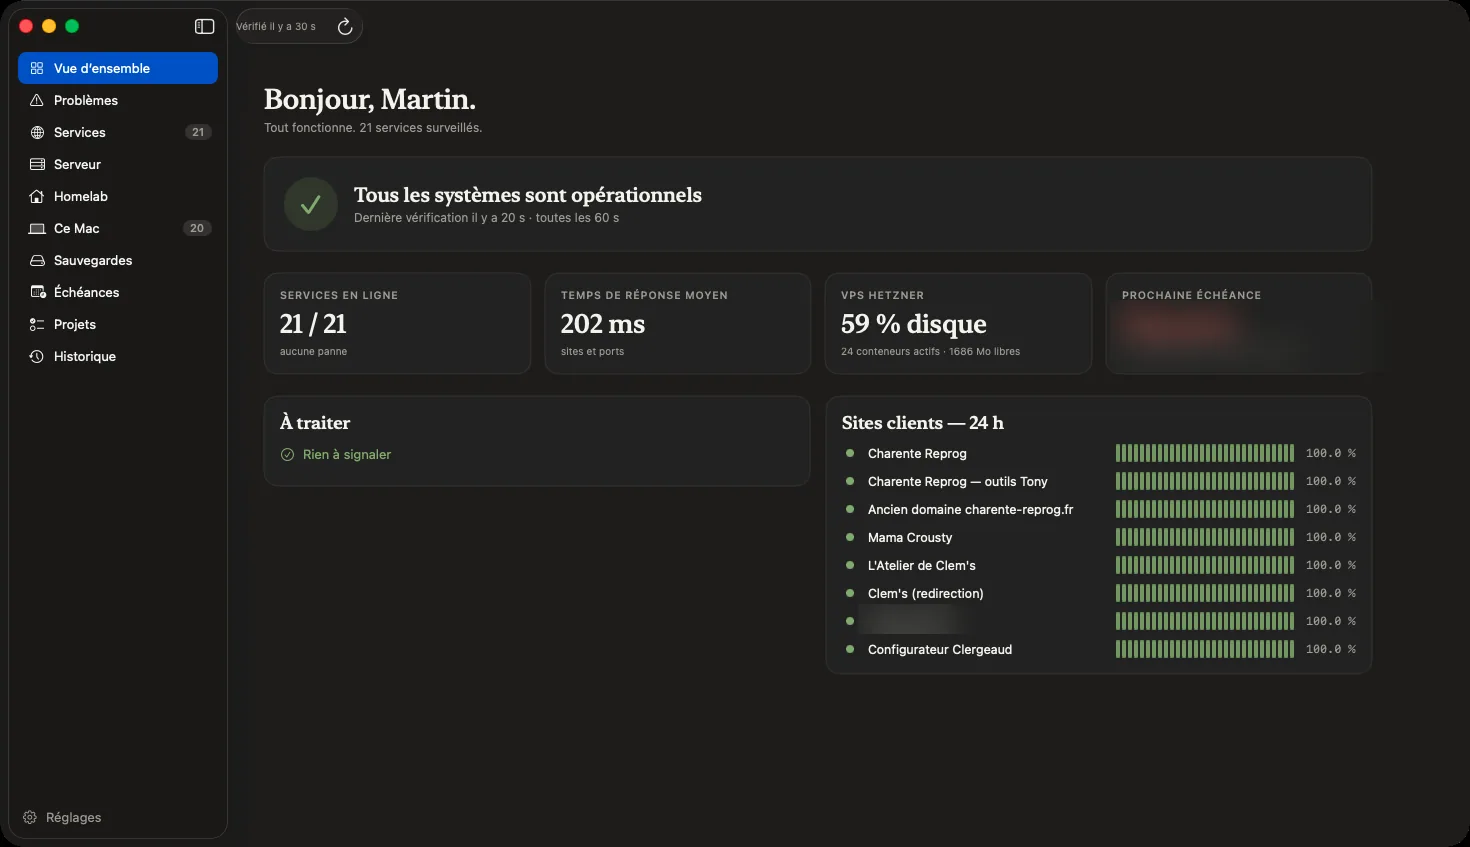The width and height of the screenshot is (1470, 847).
Task: Click the 202 ms response time value
Action: coord(603,323)
